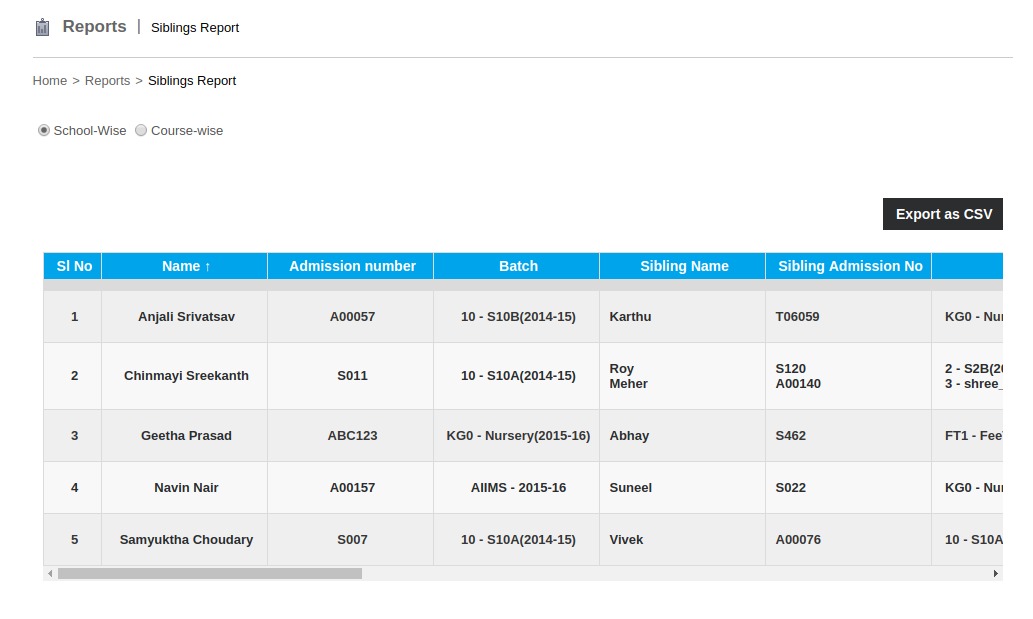Click the Sibling Admission No column header

click(850, 266)
